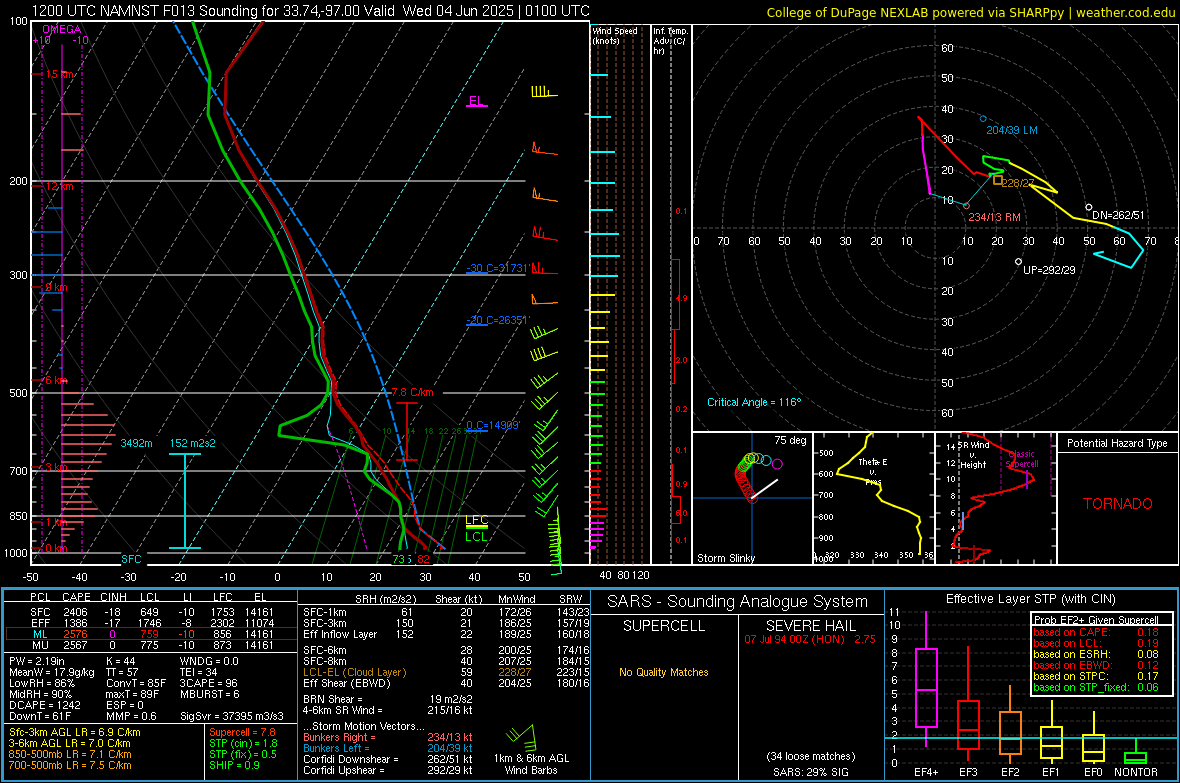Click the 'Bunkers Left = 204/39 kt' line

388,748
